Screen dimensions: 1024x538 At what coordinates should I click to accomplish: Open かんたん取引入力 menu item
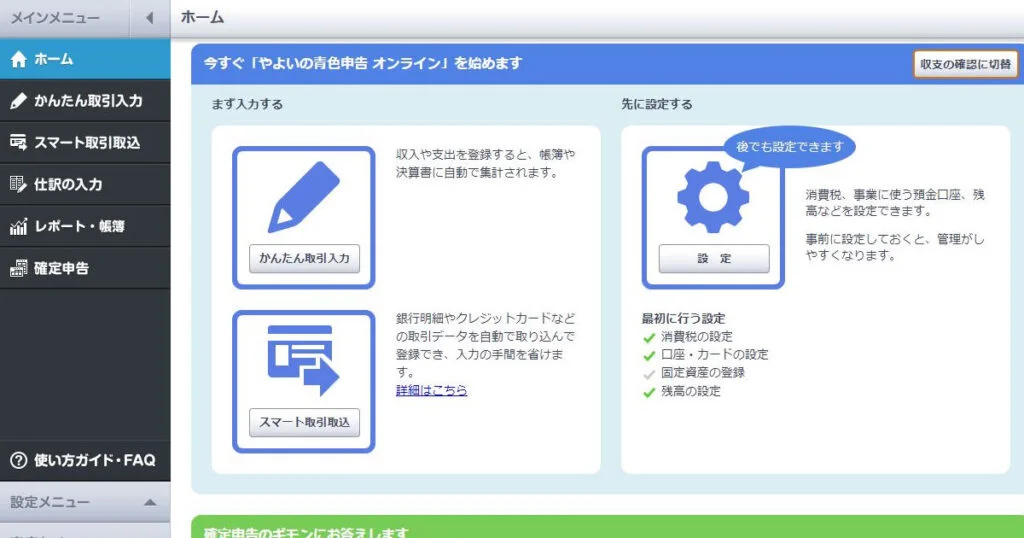coord(85,101)
